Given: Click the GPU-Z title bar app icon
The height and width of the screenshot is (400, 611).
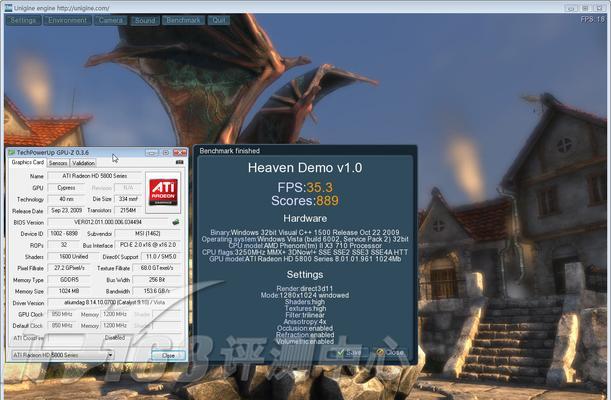Looking at the screenshot, I should coord(12,152).
